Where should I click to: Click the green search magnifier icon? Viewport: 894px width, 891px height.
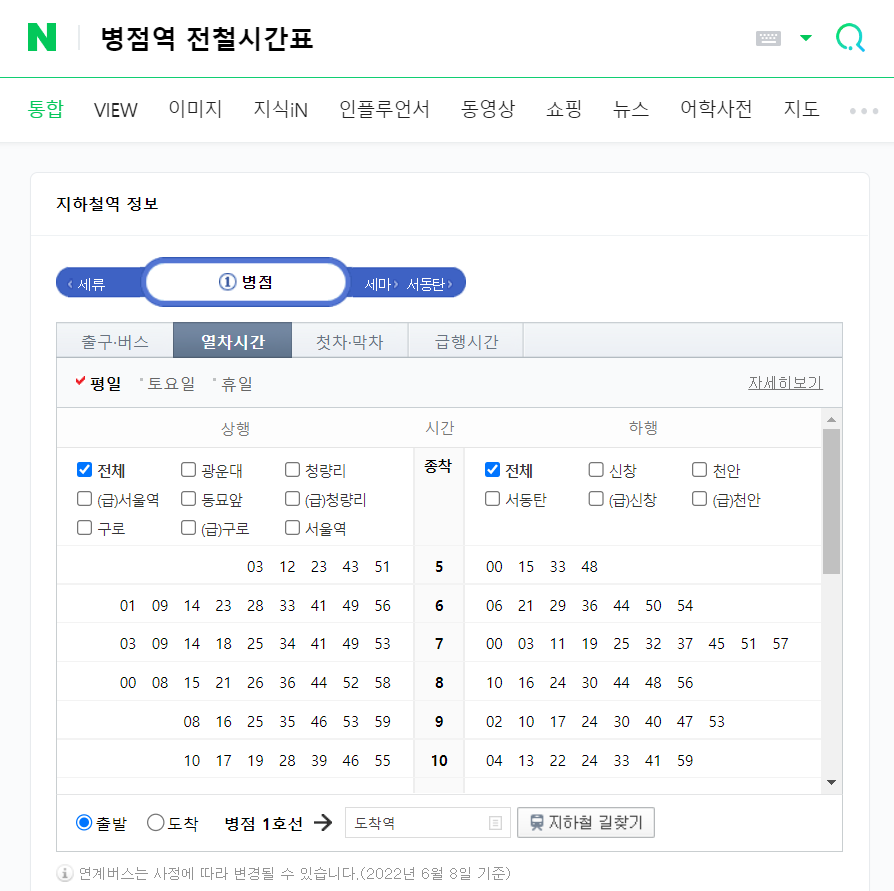[x=850, y=38]
